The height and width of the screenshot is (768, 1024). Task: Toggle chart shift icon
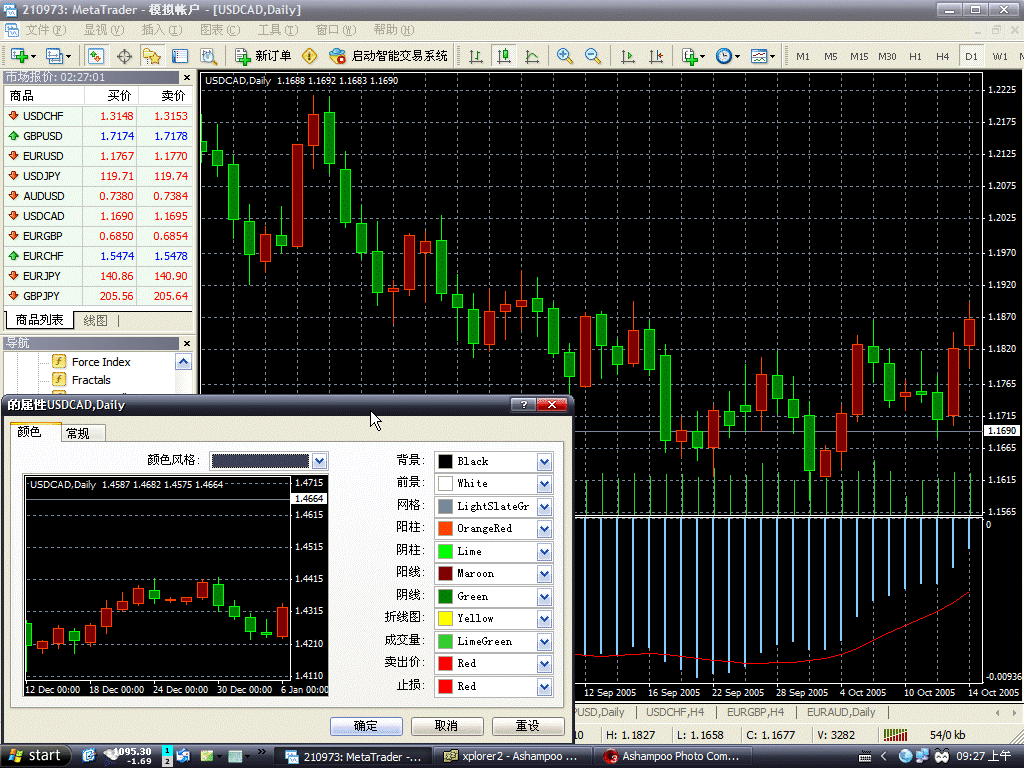coord(656,56)
